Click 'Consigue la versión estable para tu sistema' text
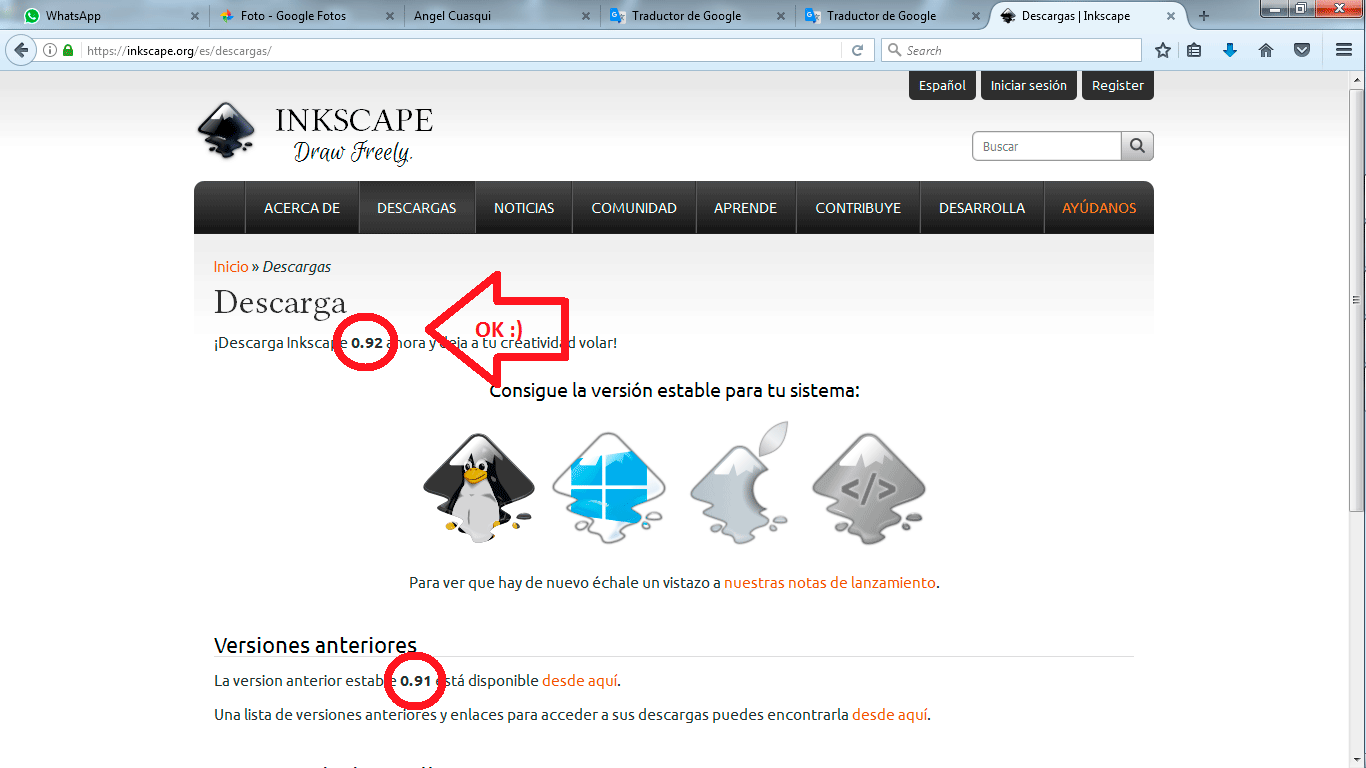The width and height of the screenshot is (1366, 768). click(675, 390)
